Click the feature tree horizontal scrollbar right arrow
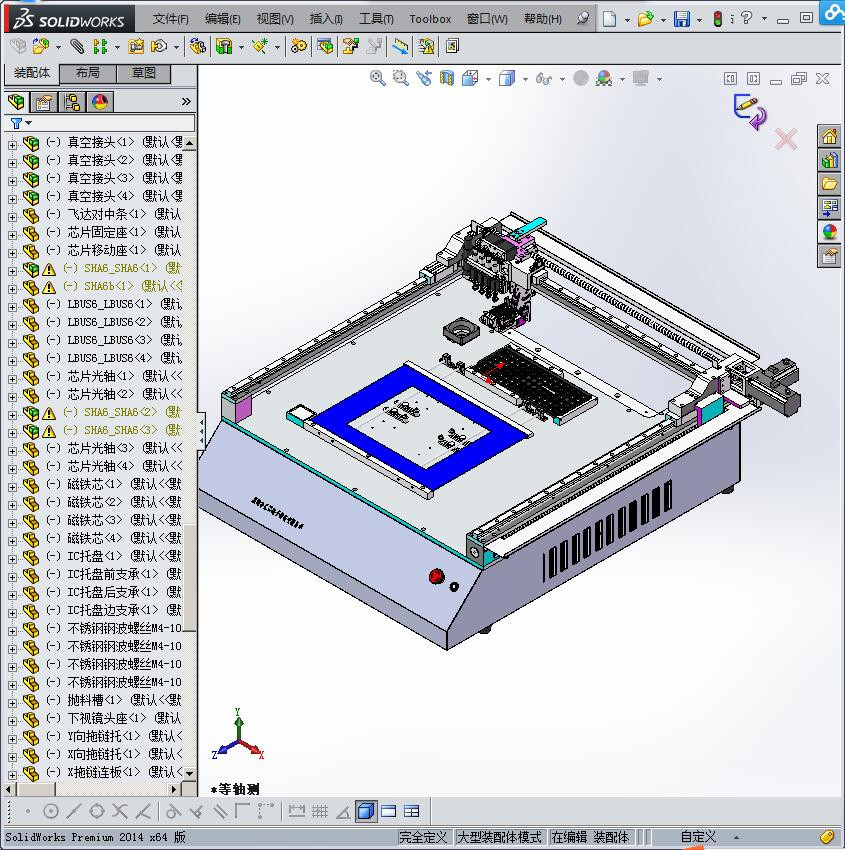 coord(174,789)
